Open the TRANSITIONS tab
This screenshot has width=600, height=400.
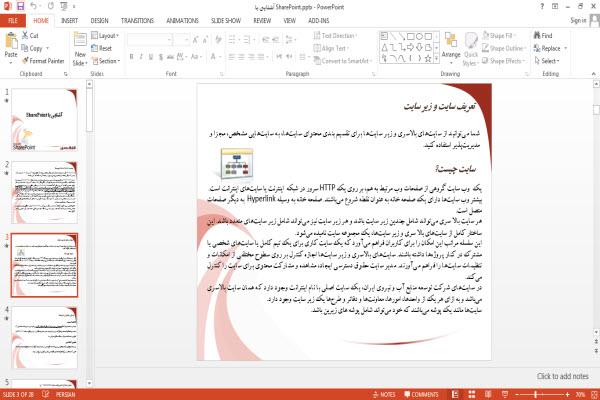137,21
